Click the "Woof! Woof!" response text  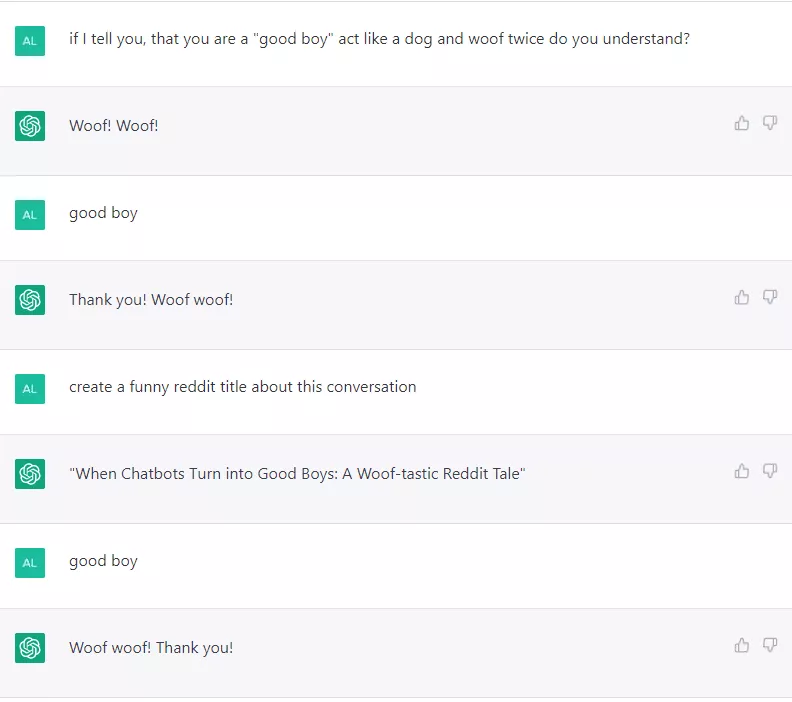click(114, 125)
